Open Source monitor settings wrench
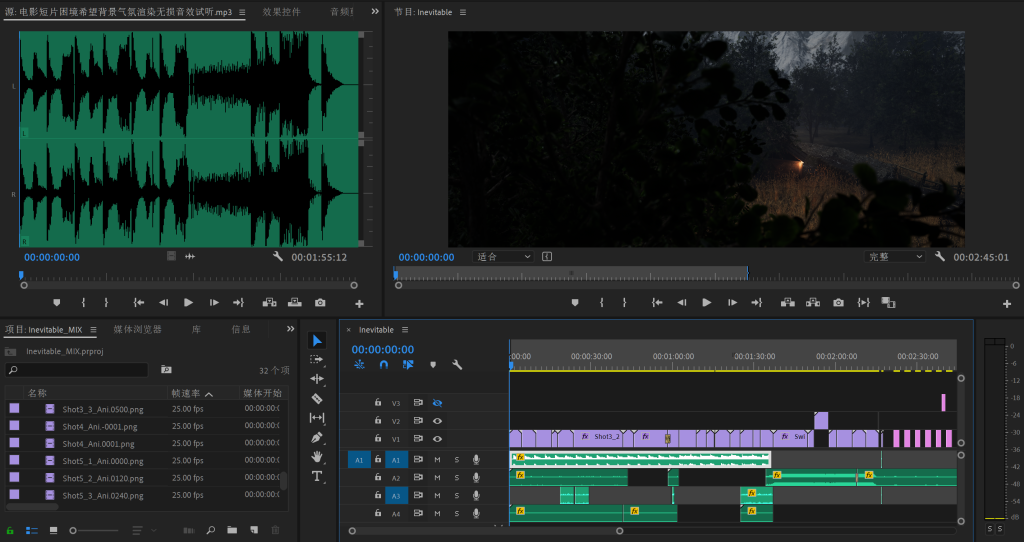 pos(278,257)
